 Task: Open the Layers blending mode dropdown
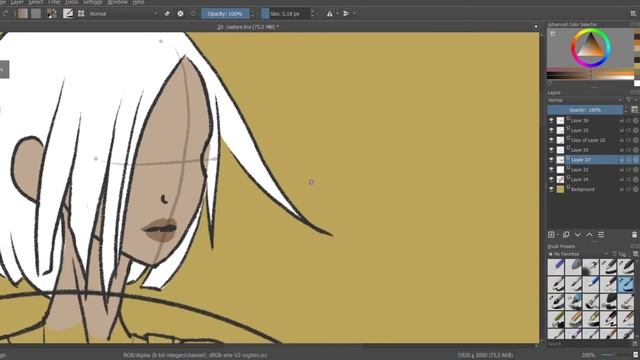tap(585, 100)
